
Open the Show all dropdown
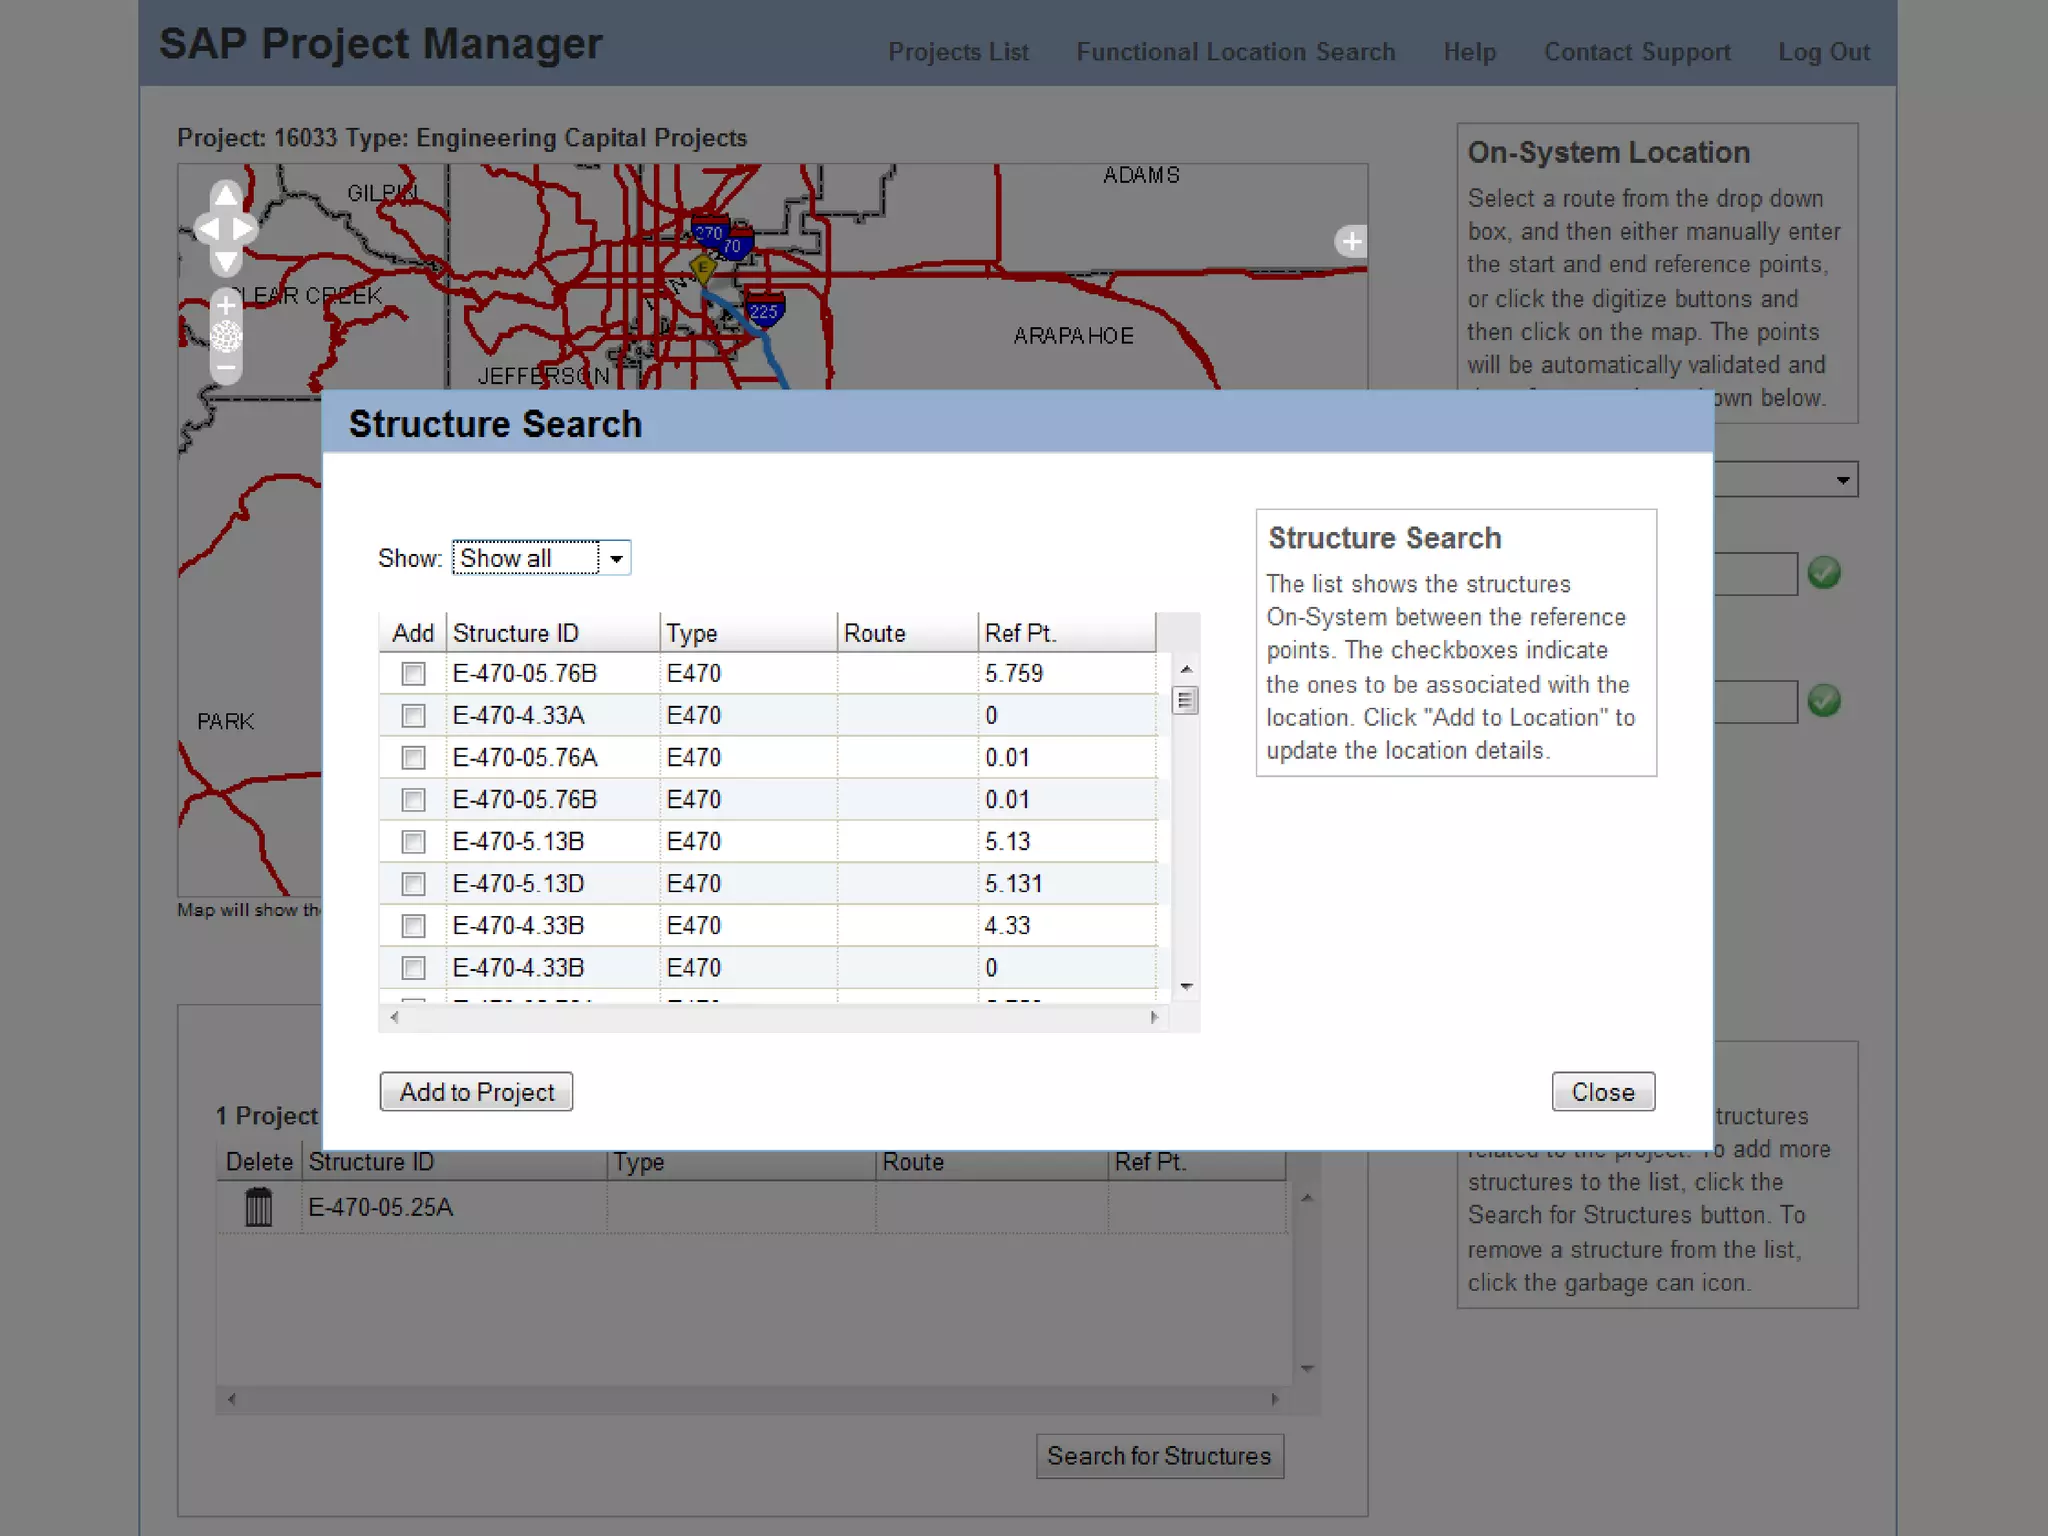(x=541, y=558)
